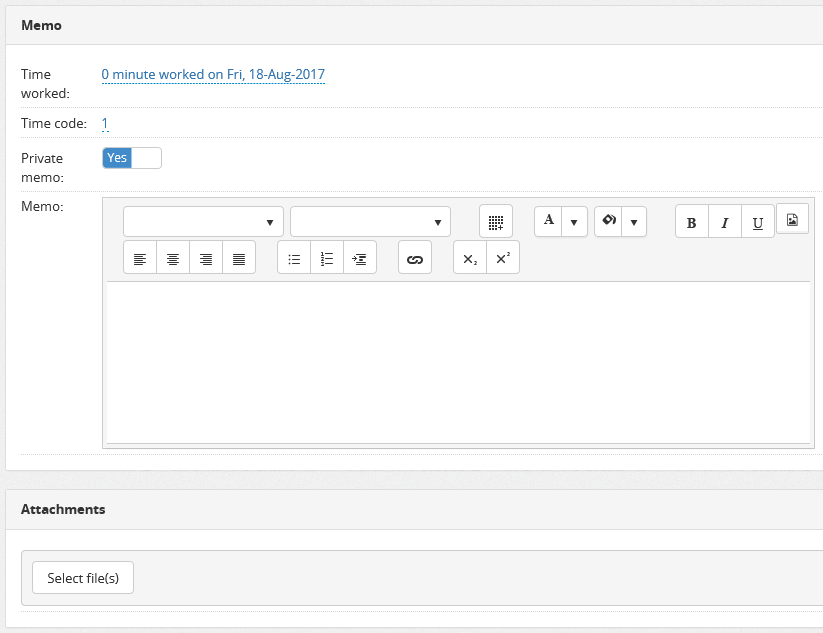This screenshot has height=633, width=823.
Task: Insert an image into the memo
Action: pos(792,220)
